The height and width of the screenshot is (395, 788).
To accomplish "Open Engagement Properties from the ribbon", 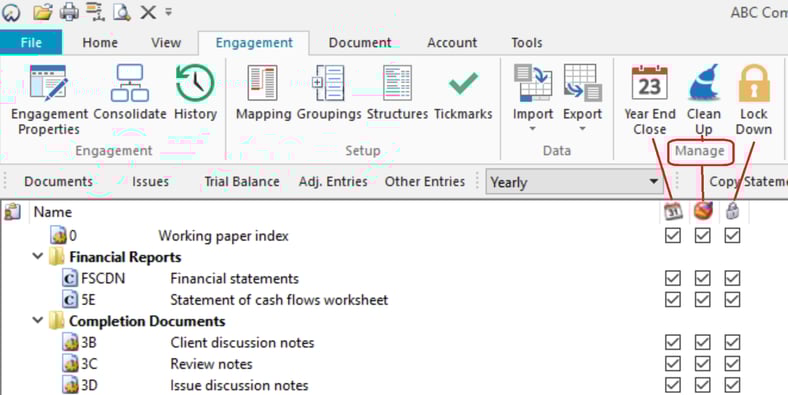I will pyautogui.click(x=49, y=100).
